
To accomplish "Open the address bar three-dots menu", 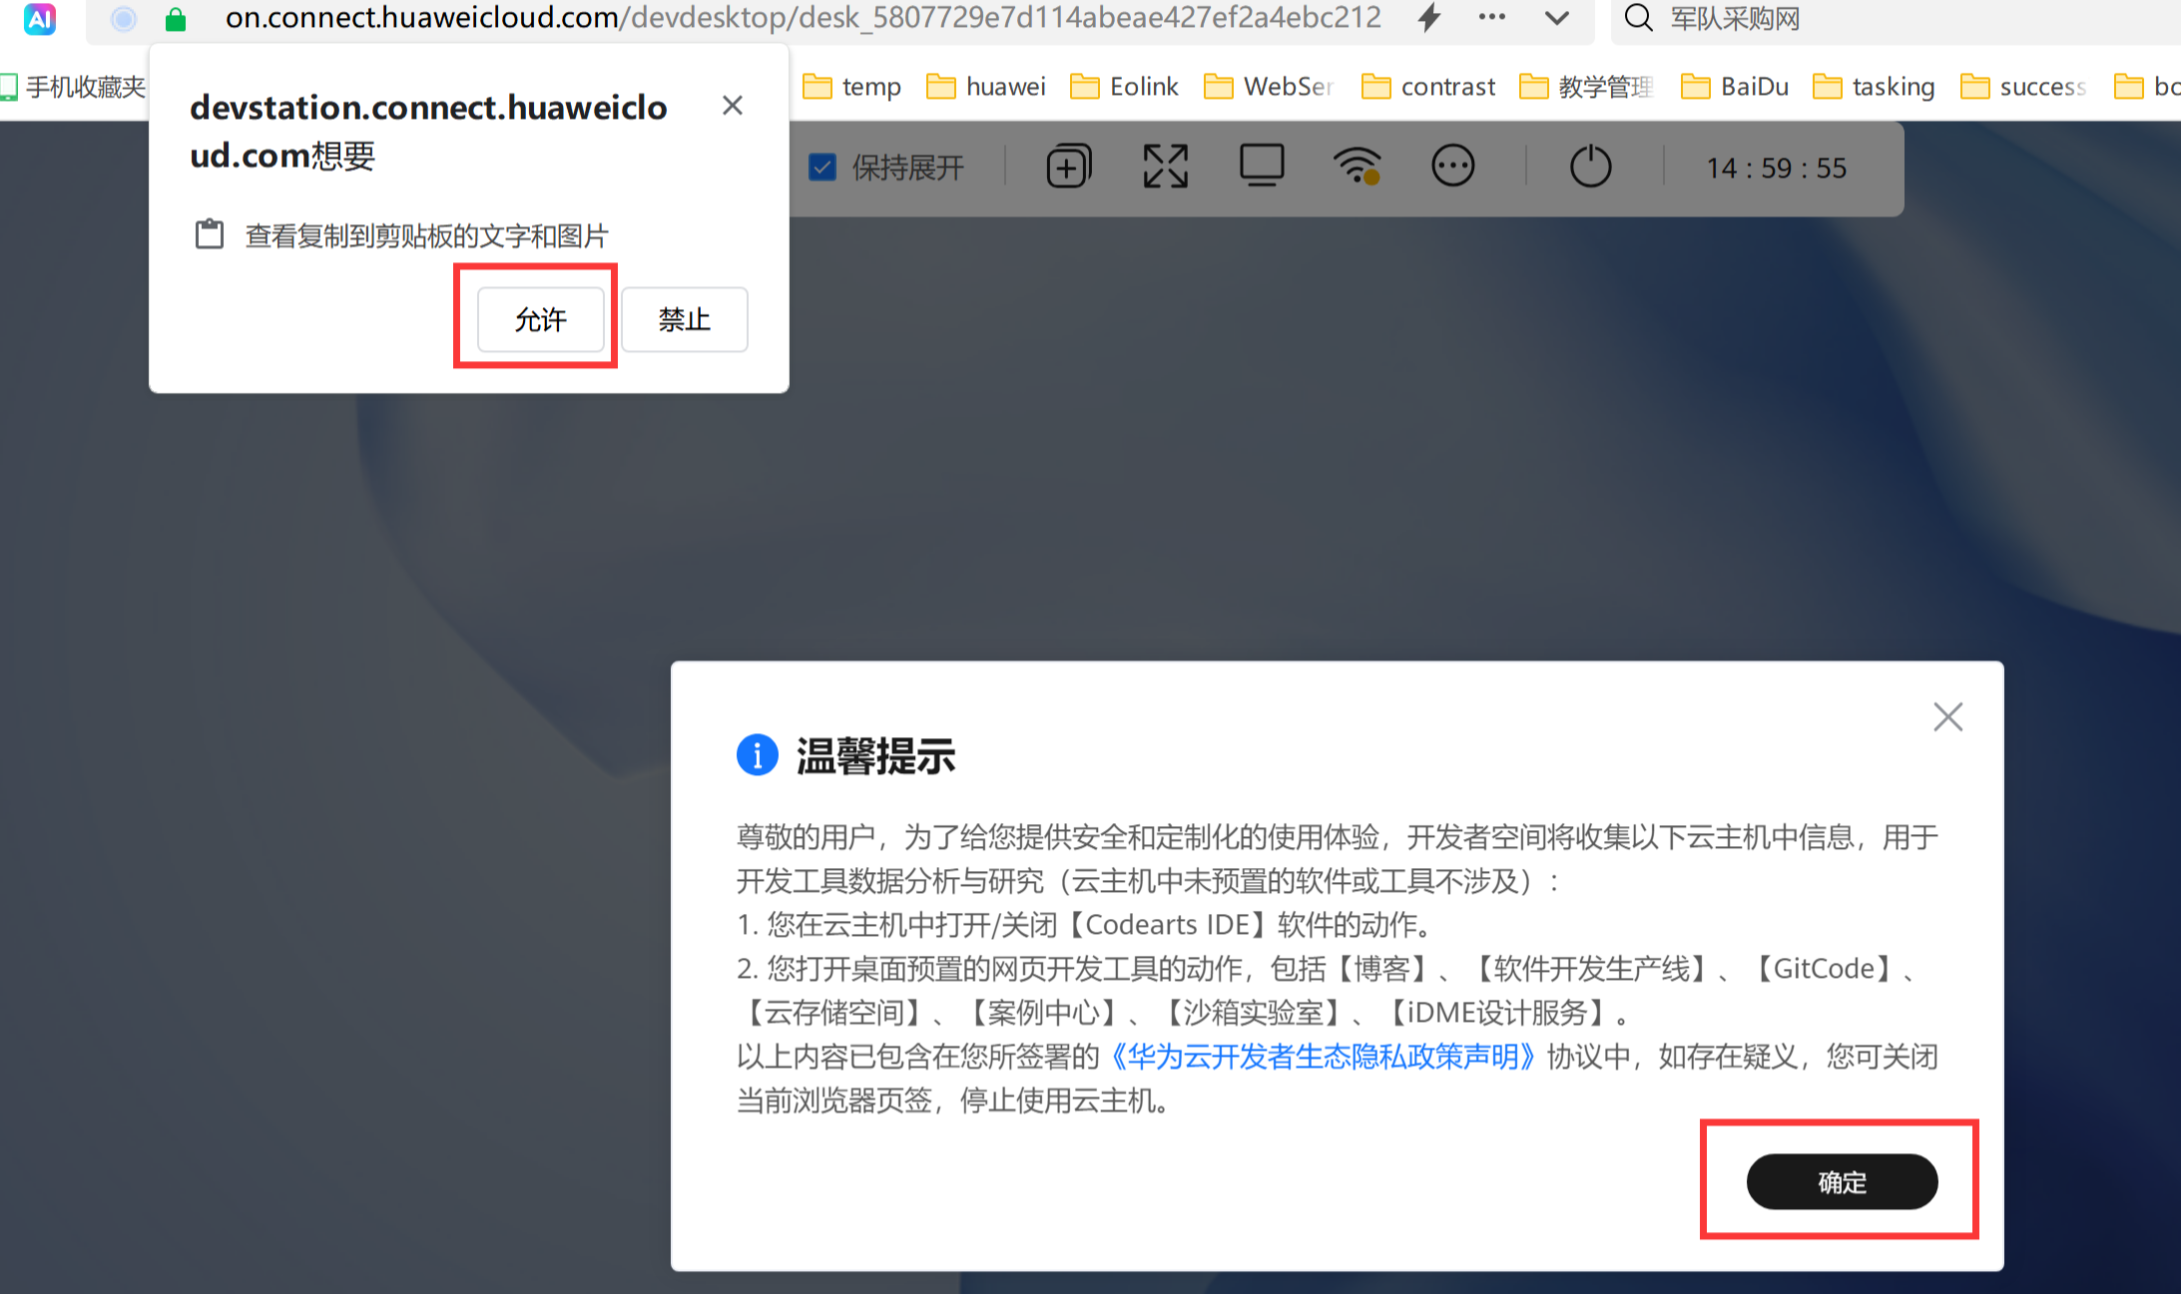I will (x=1492, y=17).
